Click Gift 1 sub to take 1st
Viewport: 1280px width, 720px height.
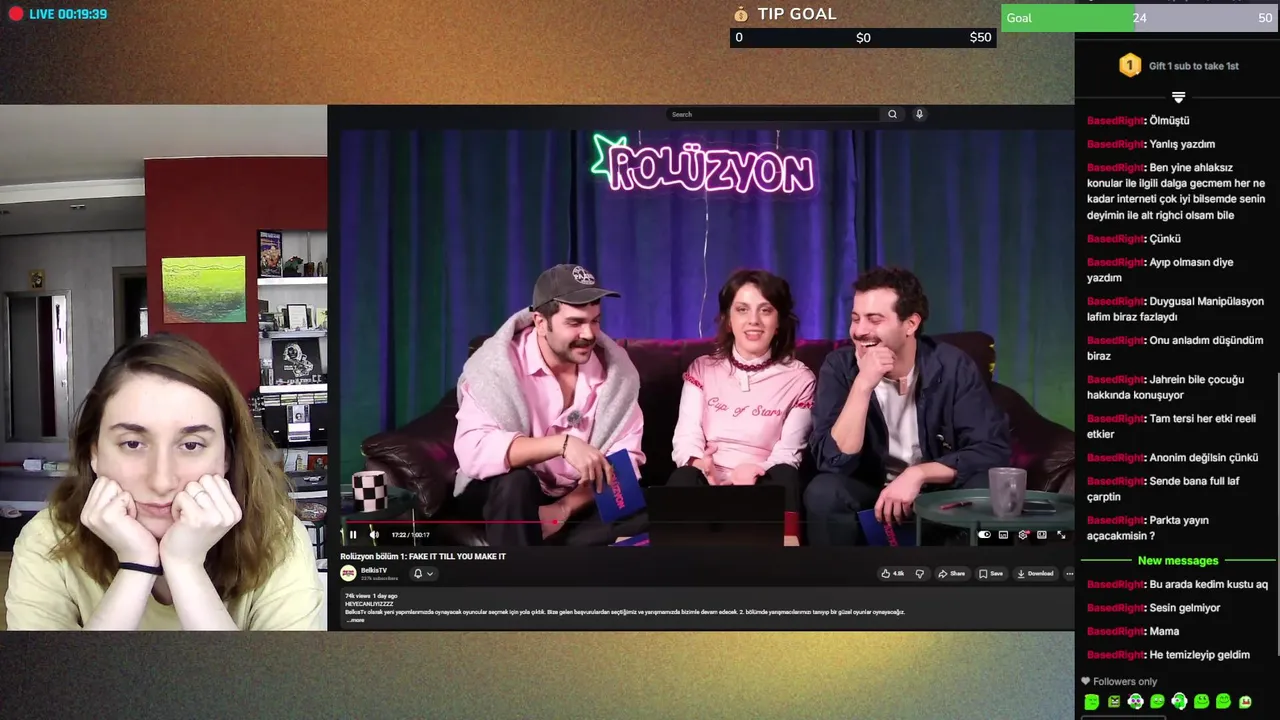point(1194,66)
